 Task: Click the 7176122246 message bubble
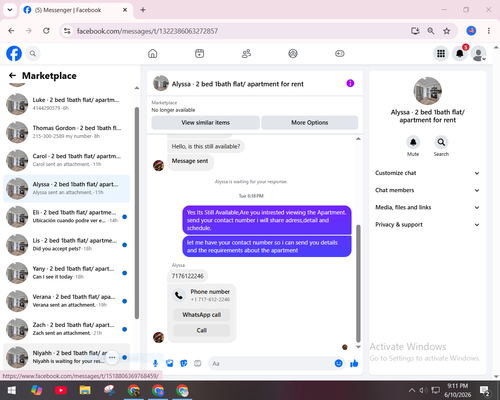[188, 276]
